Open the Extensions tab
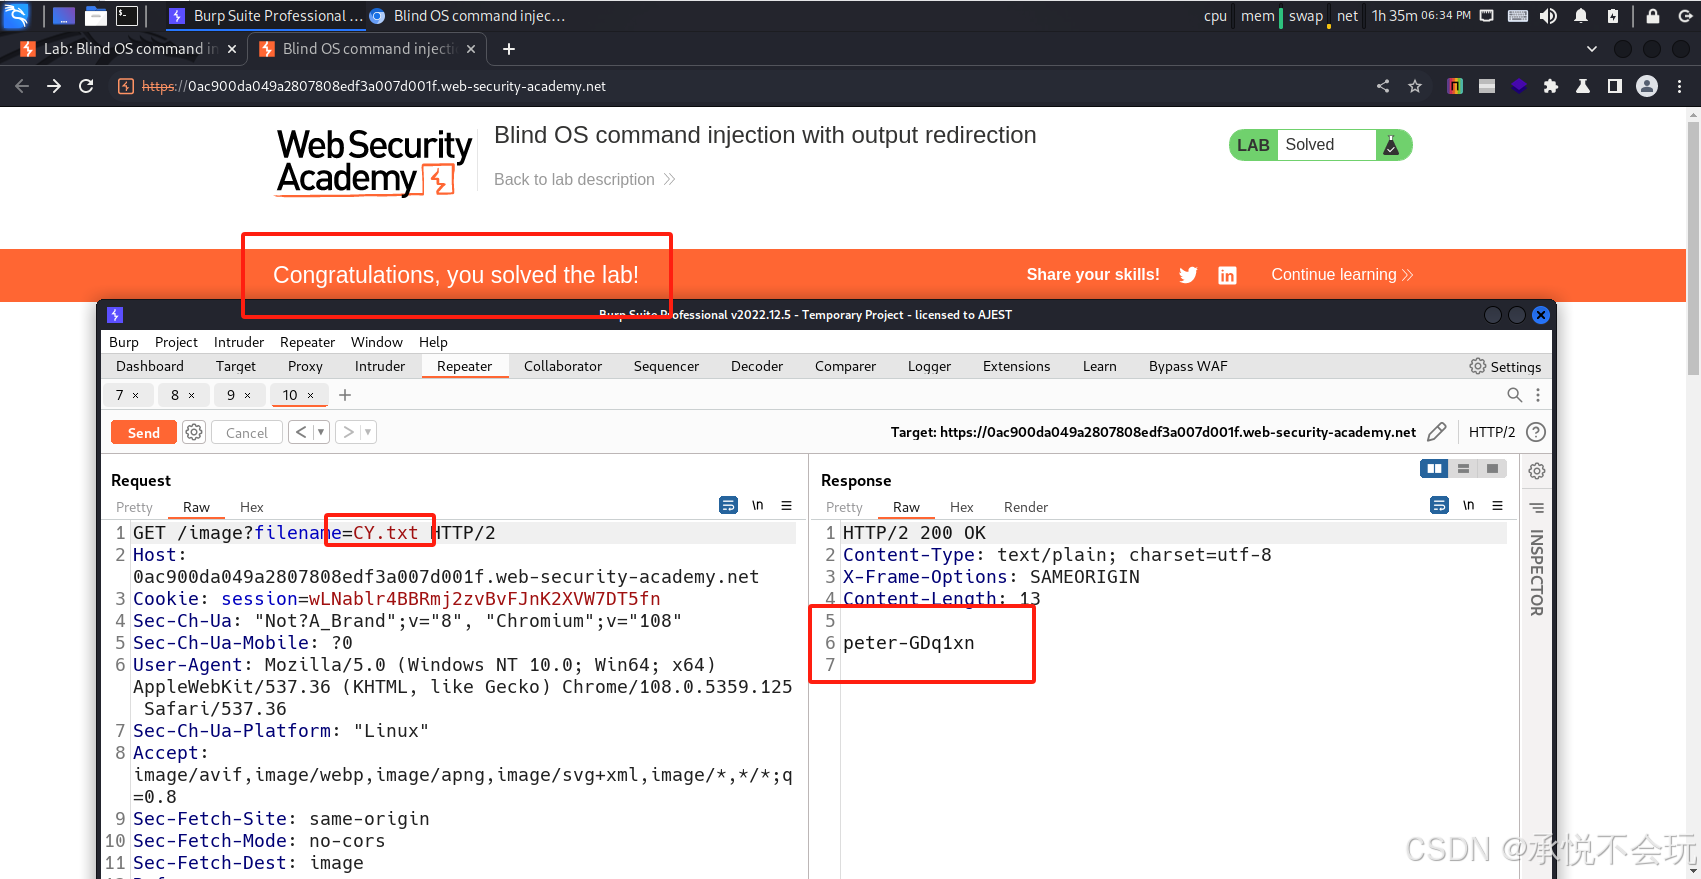1701x879 pixels. [x=1016, y=366]
